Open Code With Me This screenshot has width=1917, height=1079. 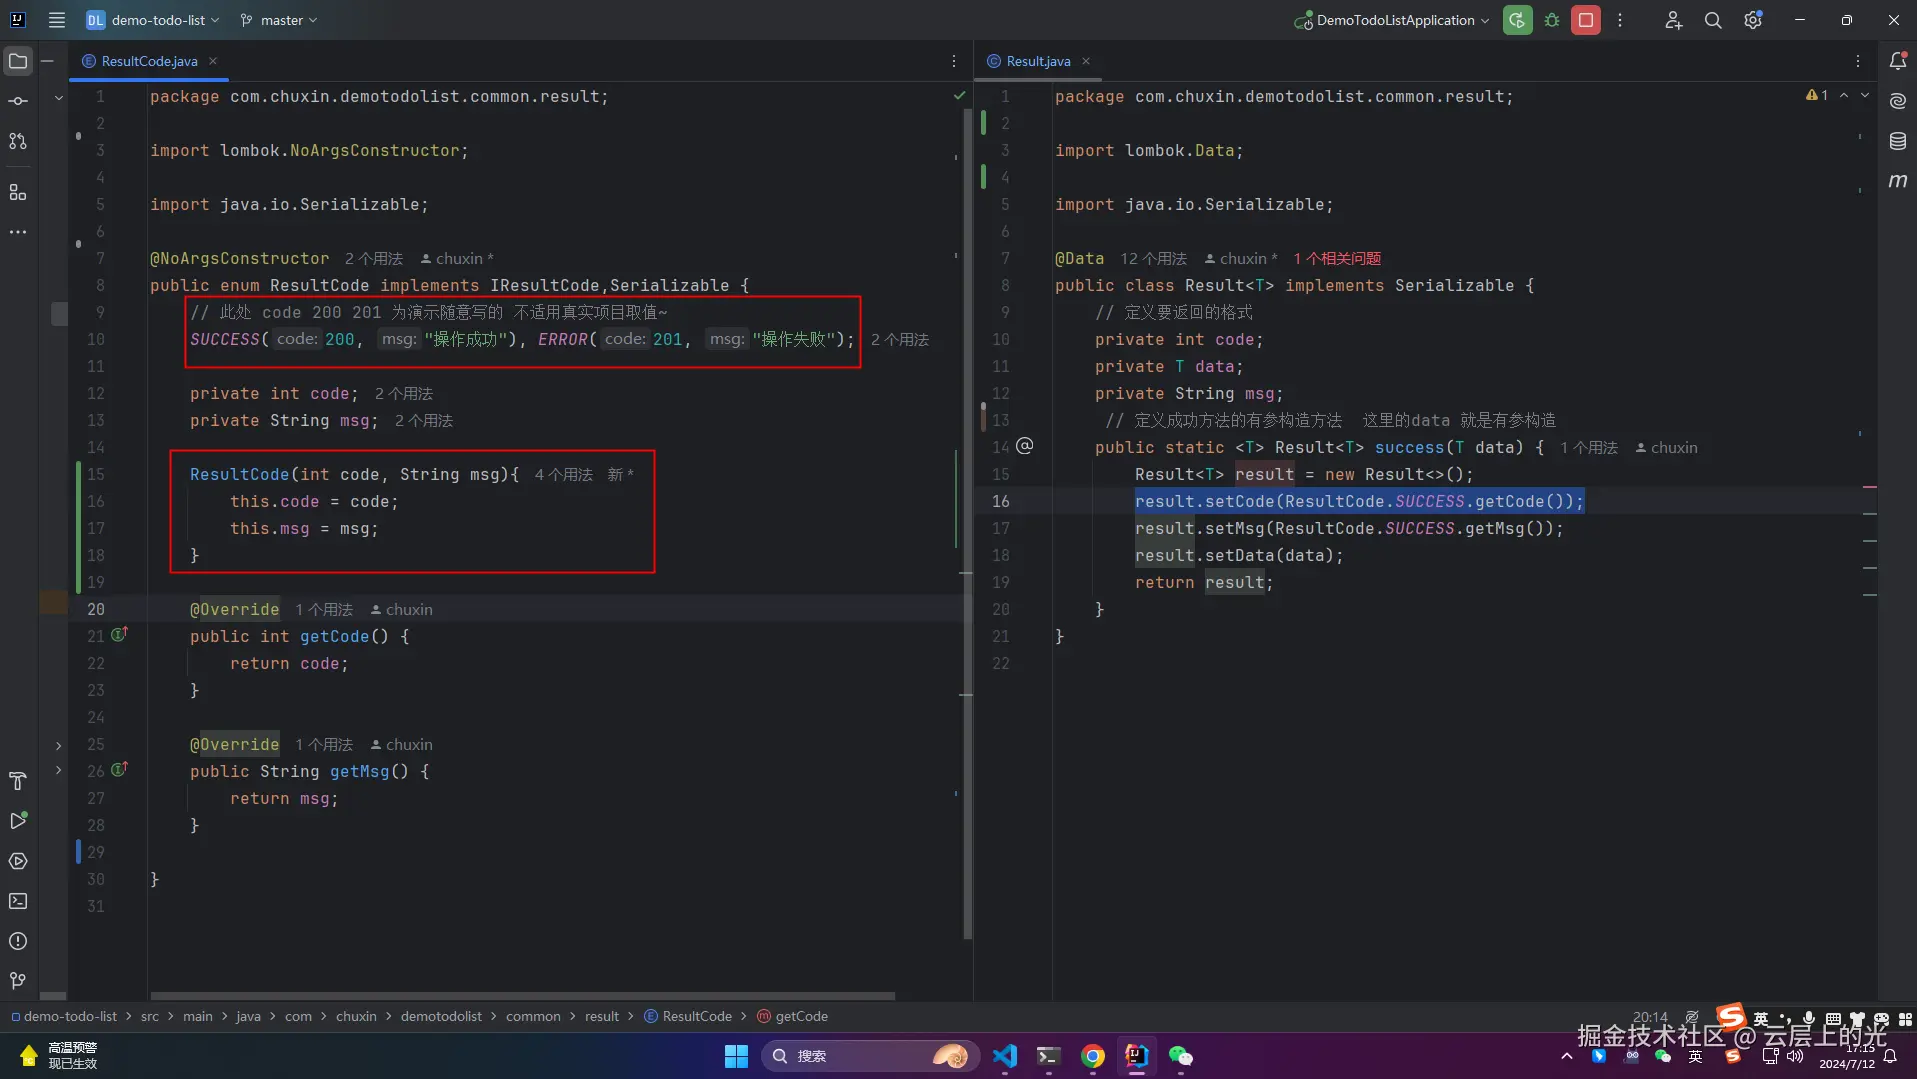coord(1673,20)
